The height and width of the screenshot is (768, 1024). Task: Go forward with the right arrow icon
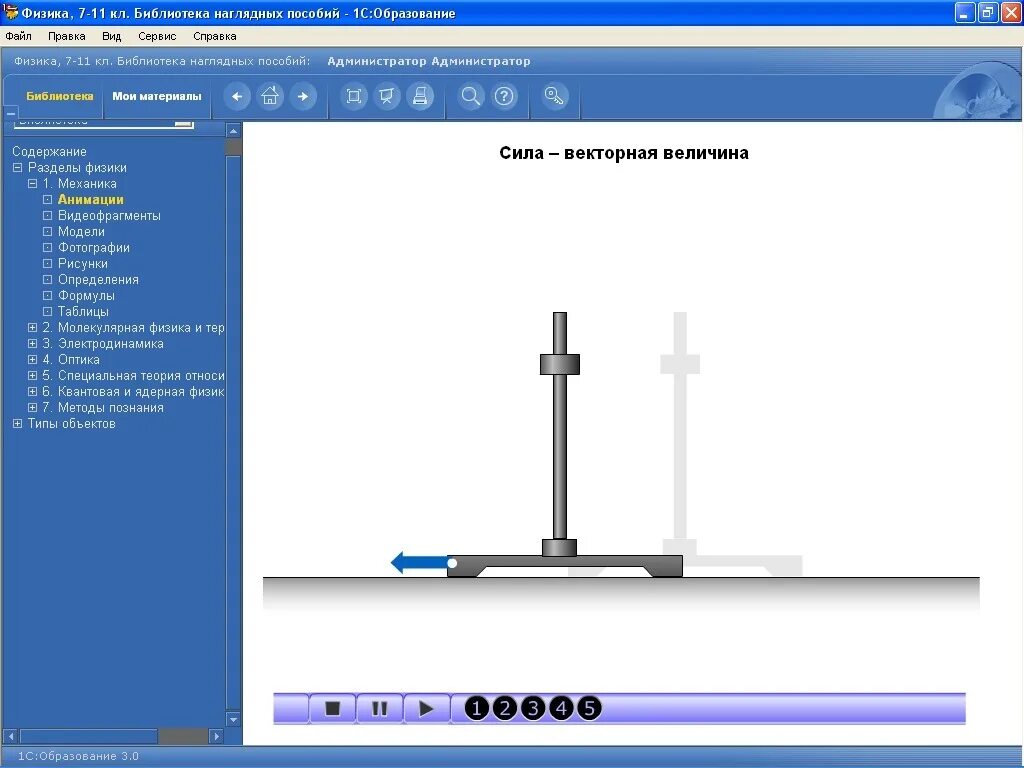coord(302,97)
